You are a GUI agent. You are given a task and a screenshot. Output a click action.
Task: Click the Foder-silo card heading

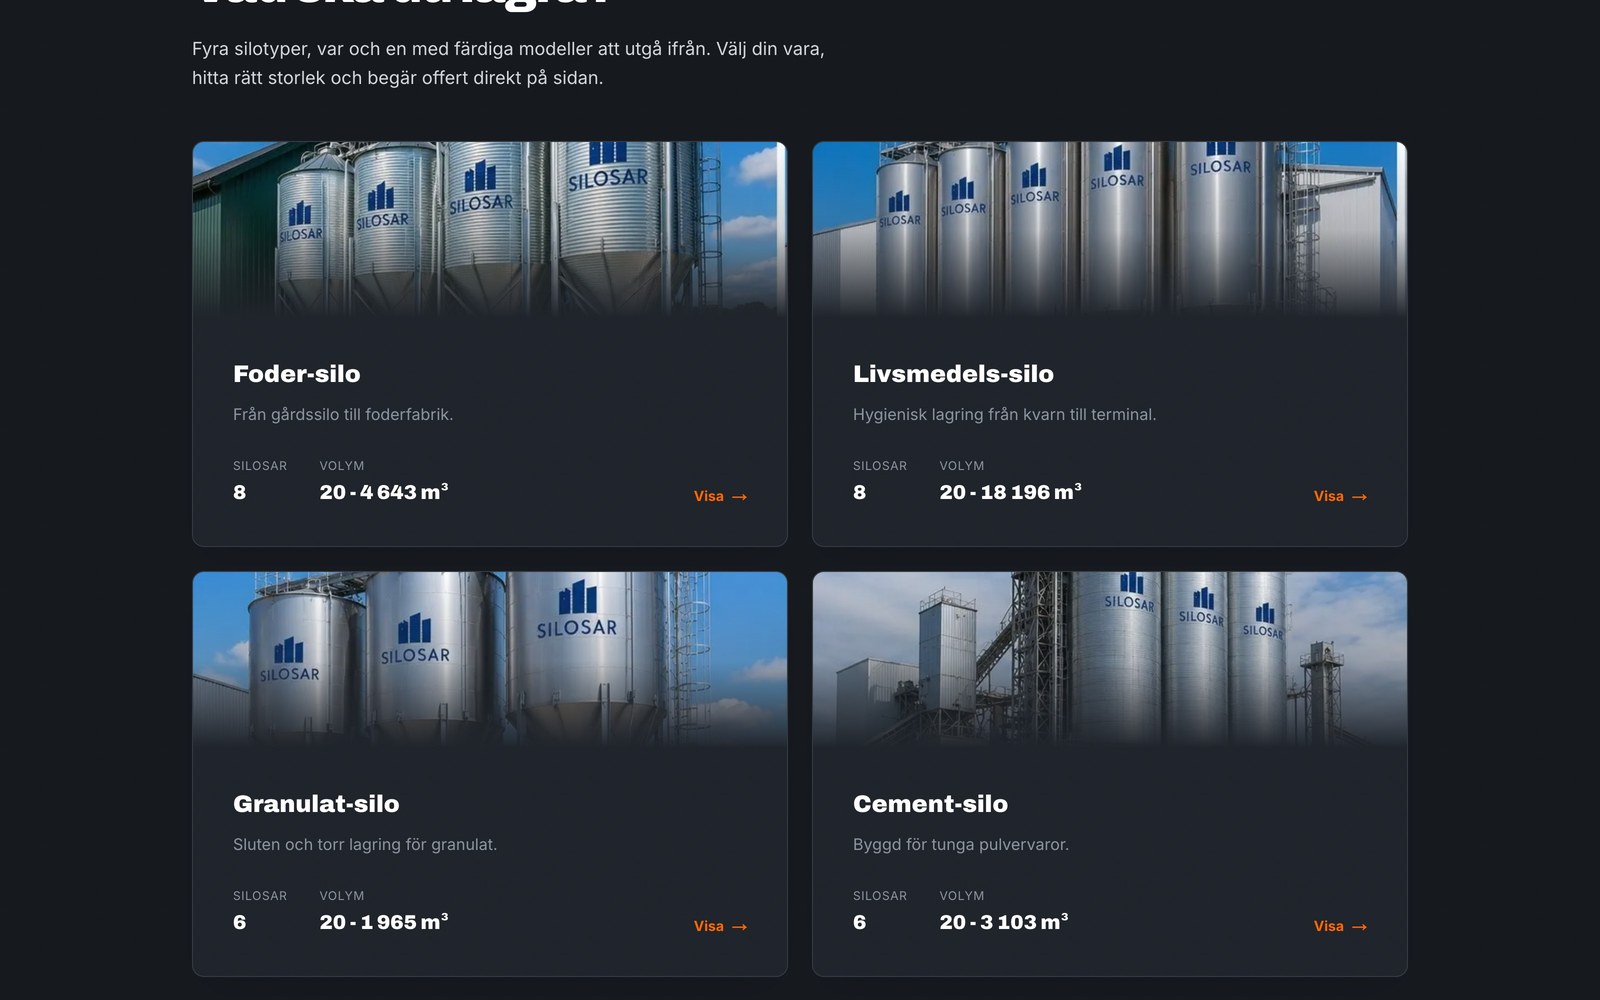297,374
